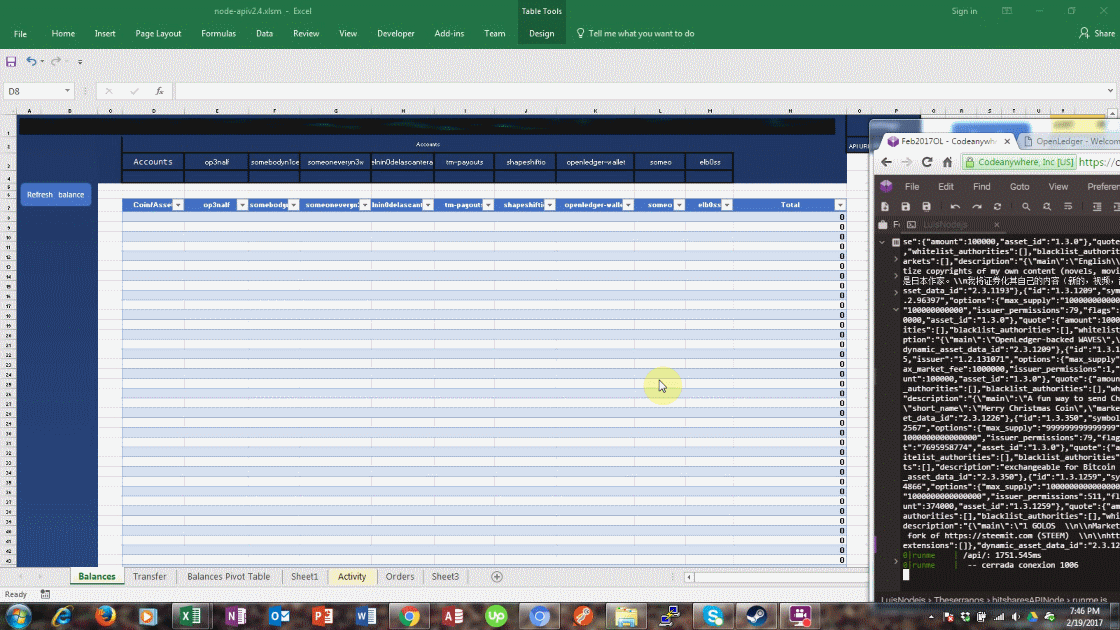Open op3nalf column filter dropdown
Screen dimensions: 1120x630
pos(242,205)
